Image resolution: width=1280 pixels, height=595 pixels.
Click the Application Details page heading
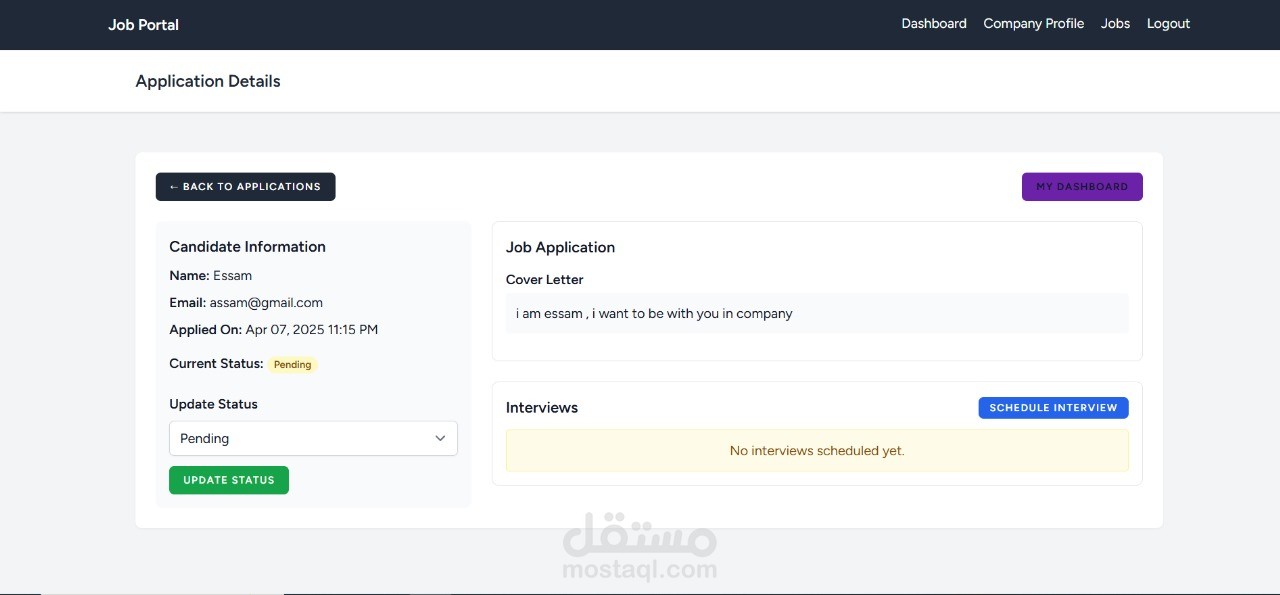click(x=208, y=82)
